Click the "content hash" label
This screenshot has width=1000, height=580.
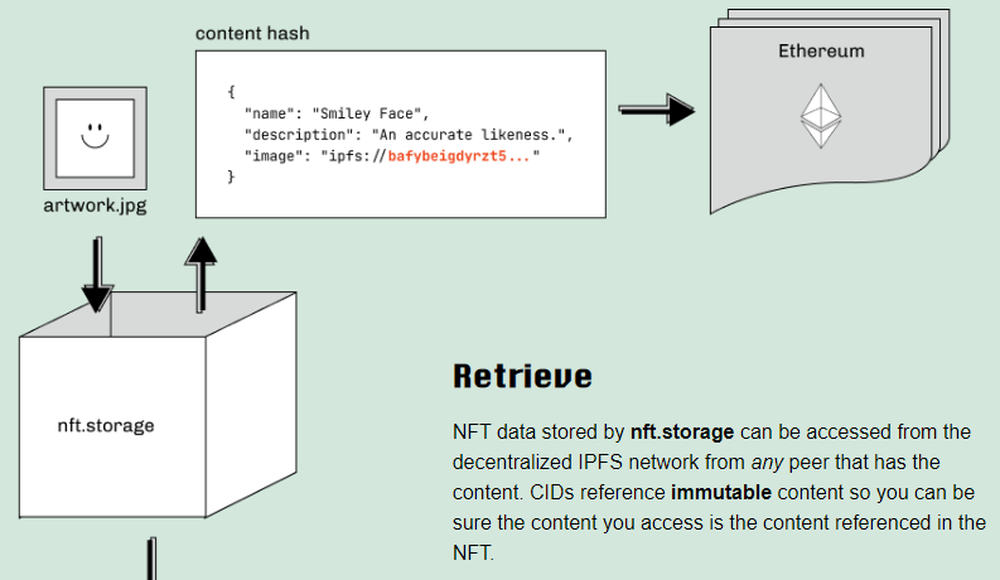point(252,33)
